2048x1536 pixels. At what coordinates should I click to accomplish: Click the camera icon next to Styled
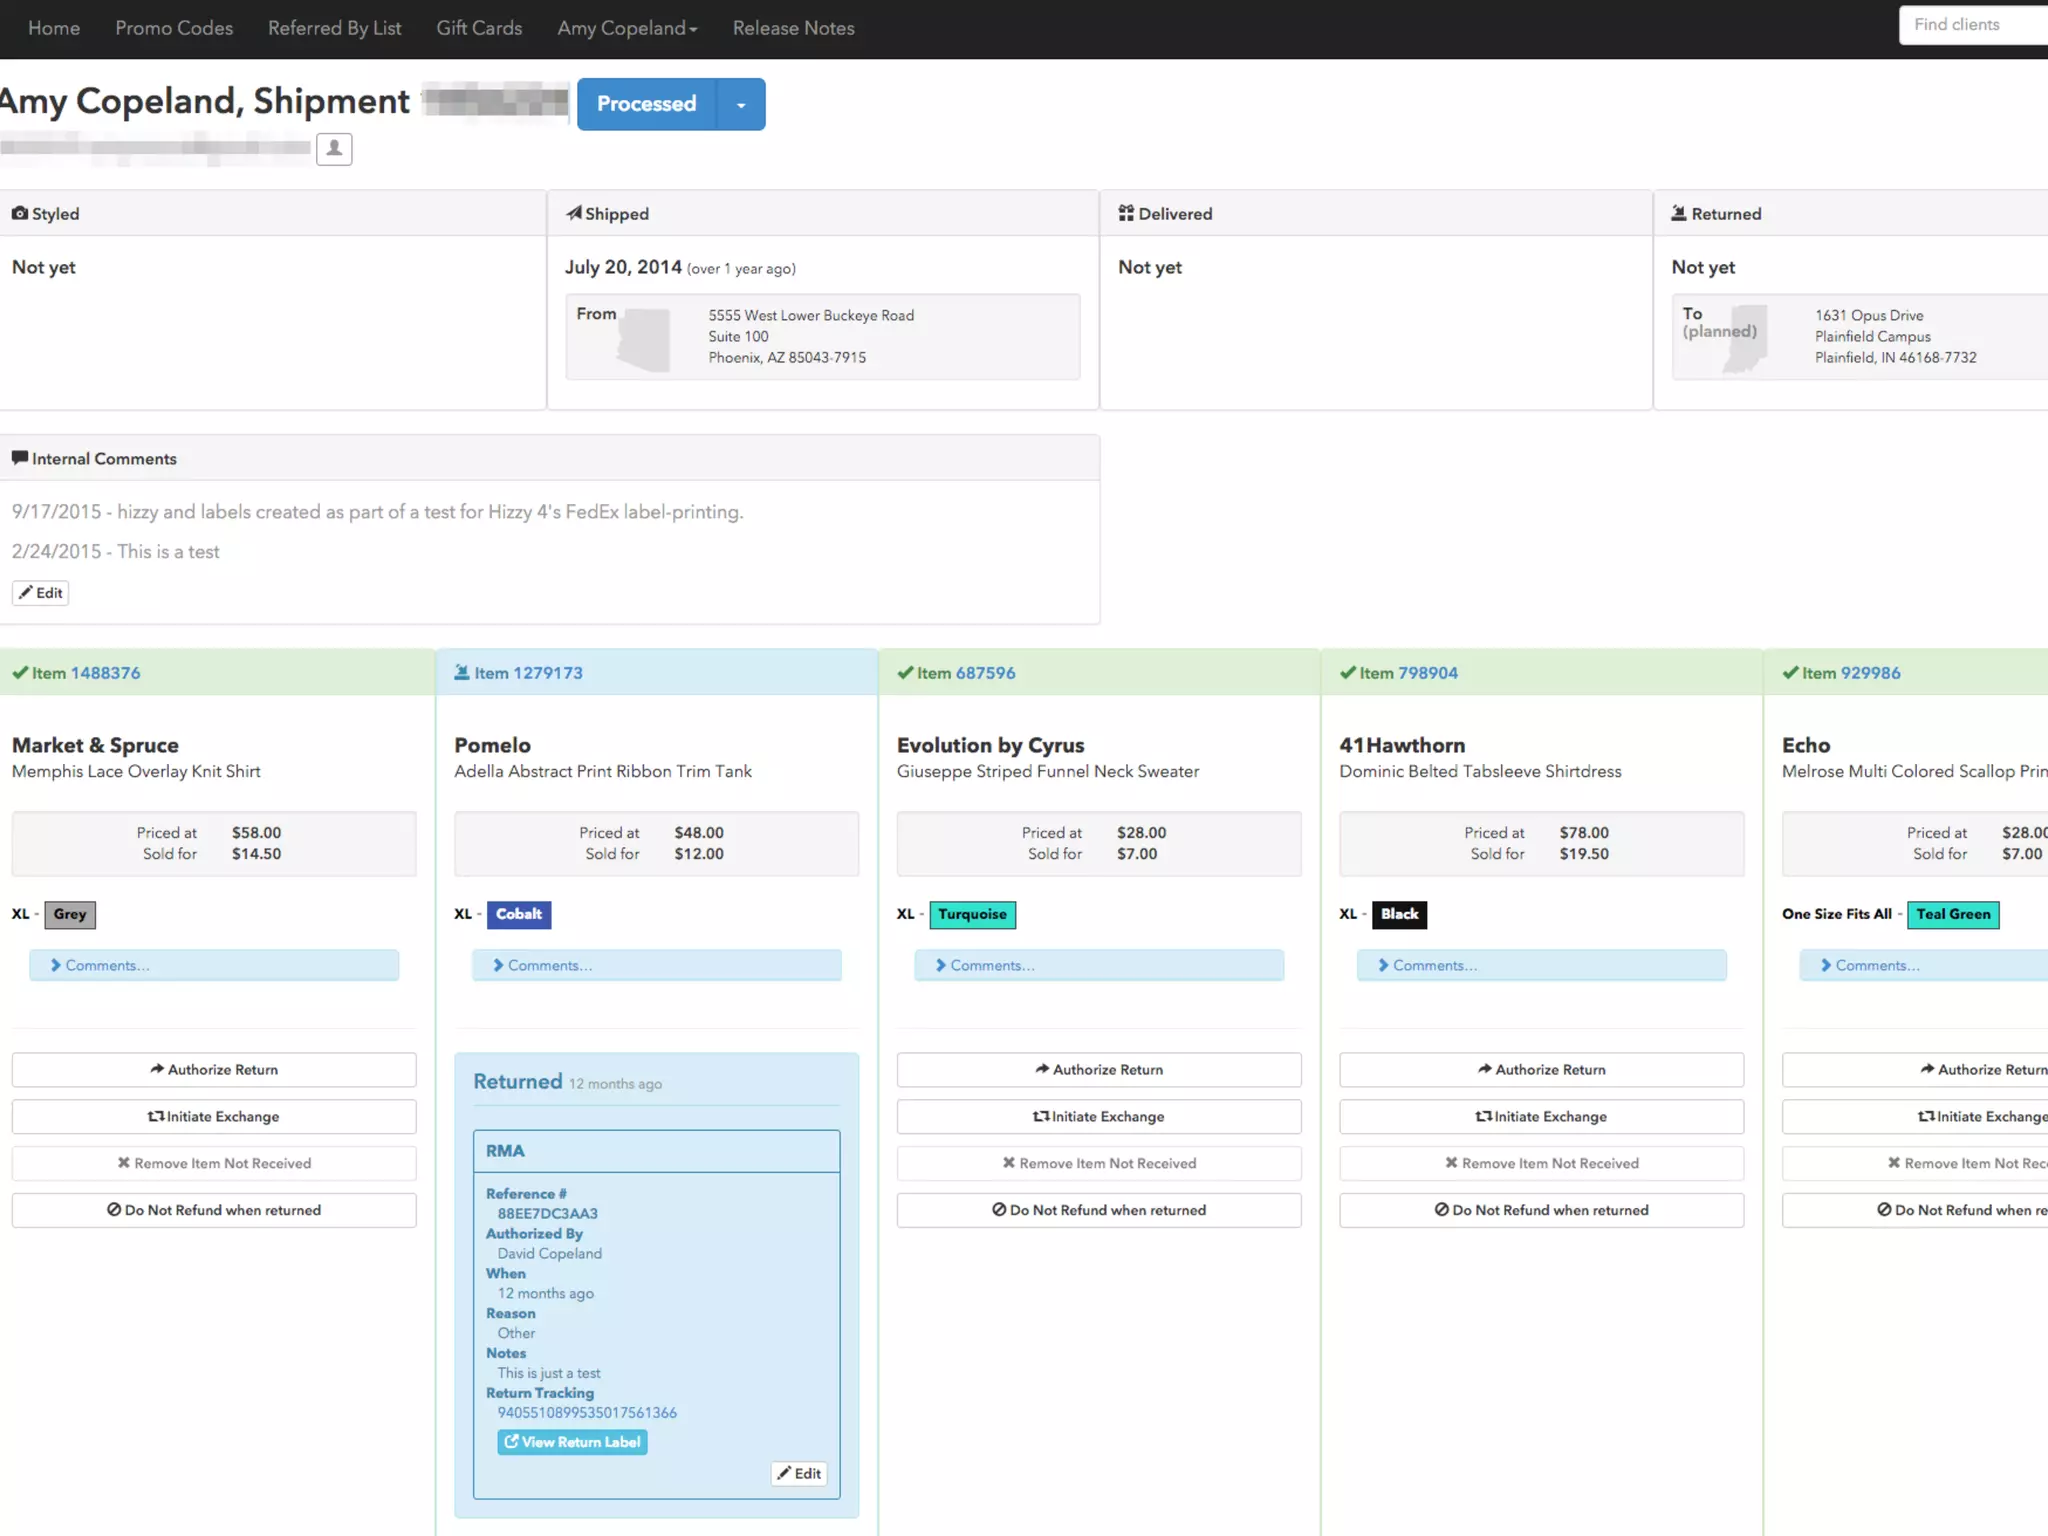click(x=19, y=213)
